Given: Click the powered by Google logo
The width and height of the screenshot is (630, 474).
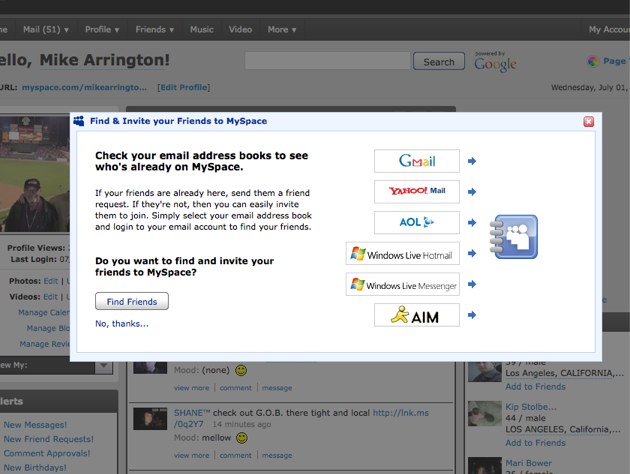Looking at the screenshot, I should click(x=495, y=62).
